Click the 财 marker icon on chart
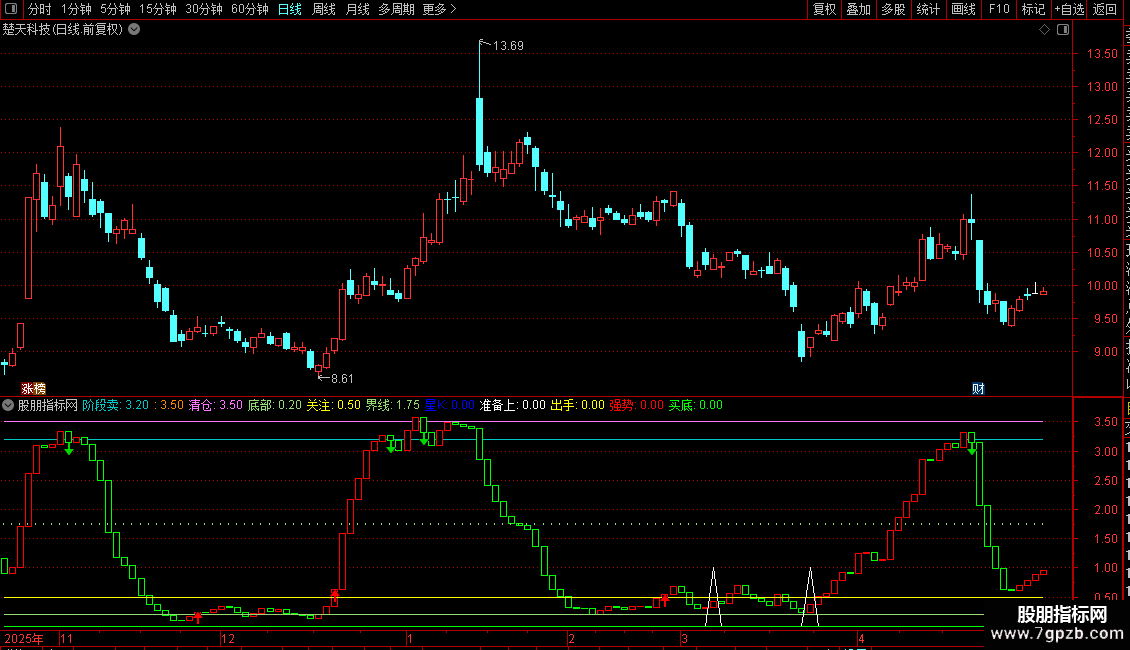This screenshot has width=1130, height=650. [x=978, y=388]
